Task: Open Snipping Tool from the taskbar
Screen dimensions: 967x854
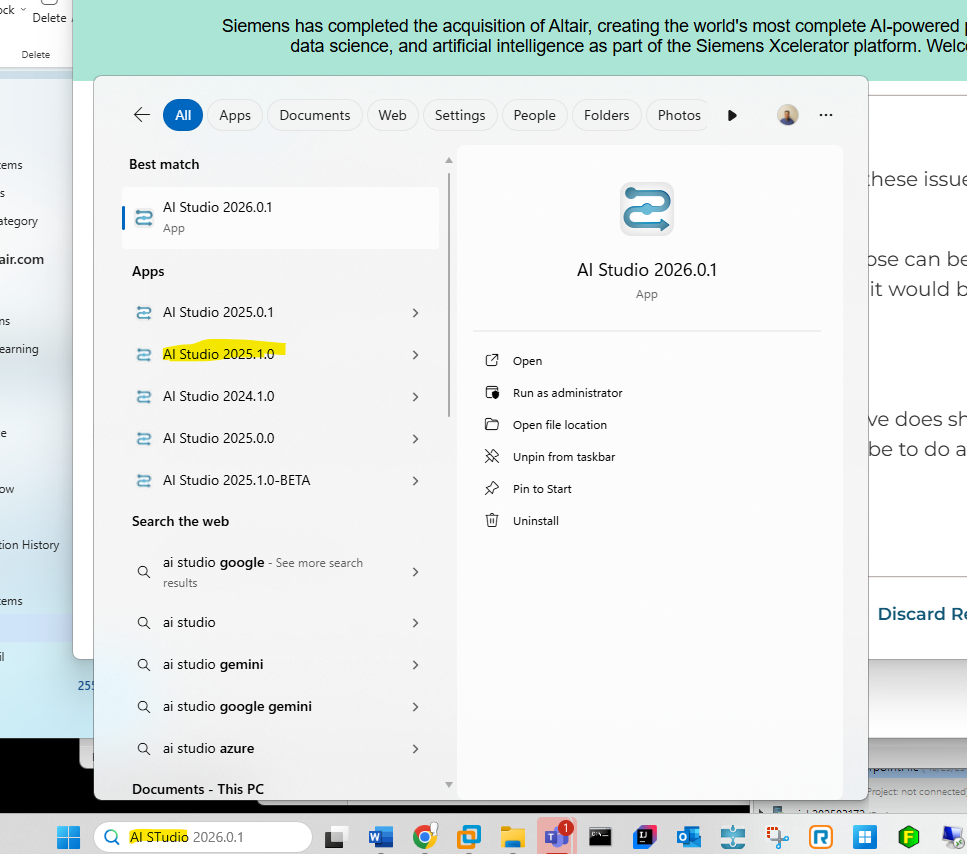Action: tap(777, 837)
